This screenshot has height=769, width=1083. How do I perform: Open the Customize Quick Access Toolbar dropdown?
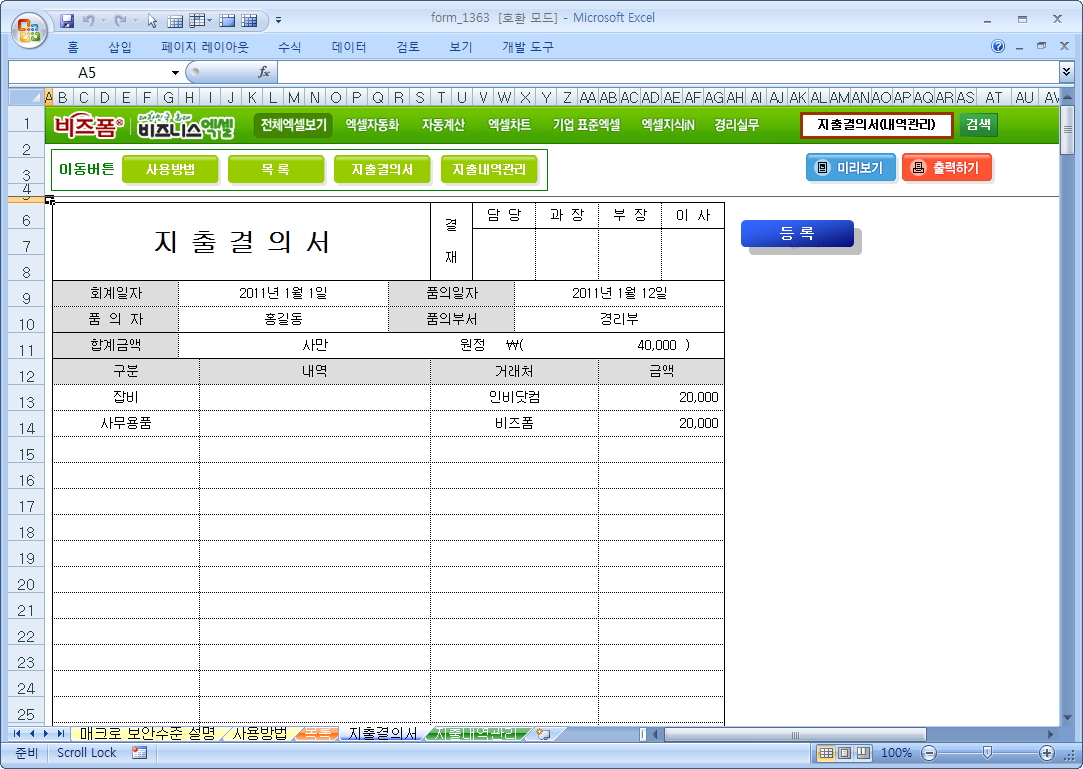(x=278, y=20)
